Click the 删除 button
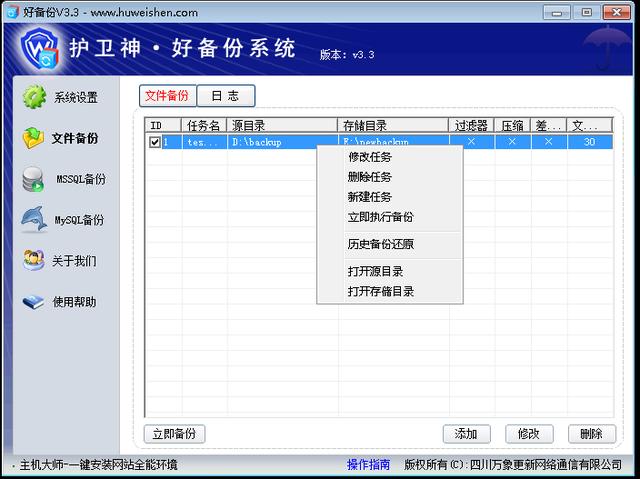Screen dimensions: 640x479 [x=591, y=434]
